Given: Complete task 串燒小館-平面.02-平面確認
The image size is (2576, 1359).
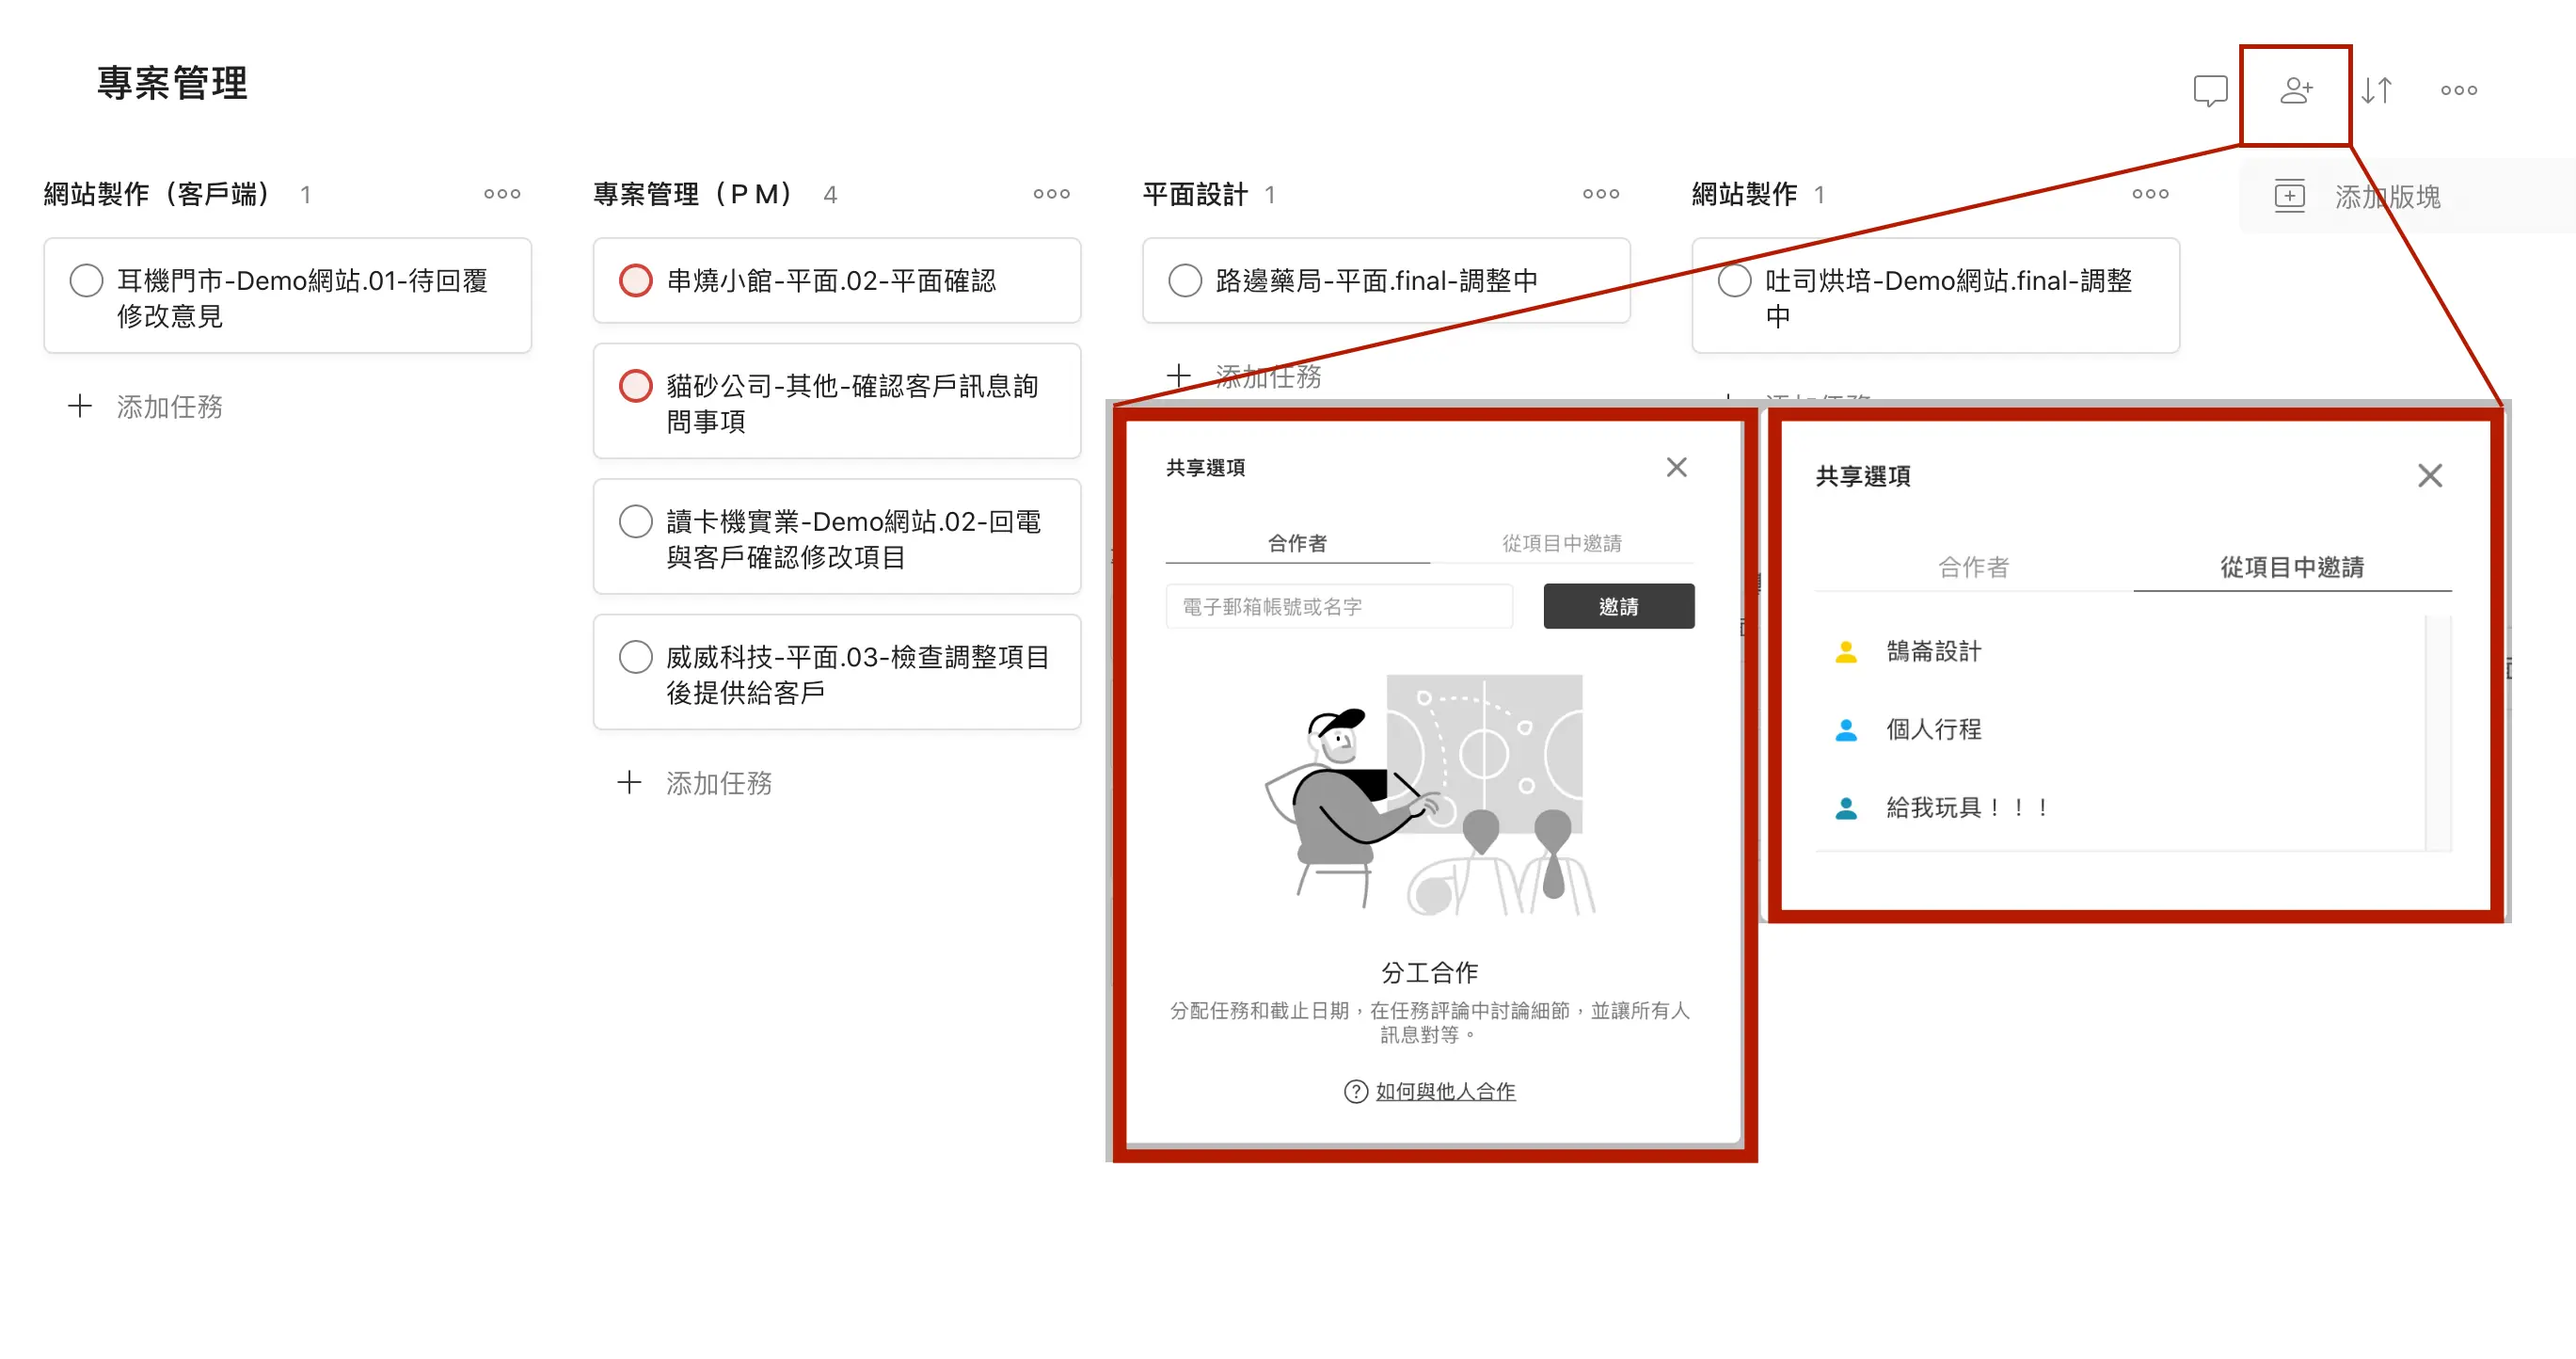Looking at the screenshot, I should coord(636,281).
